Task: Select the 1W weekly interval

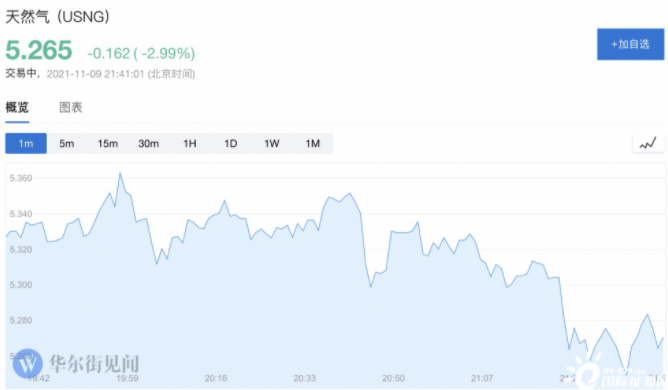Action: (271, 144)
